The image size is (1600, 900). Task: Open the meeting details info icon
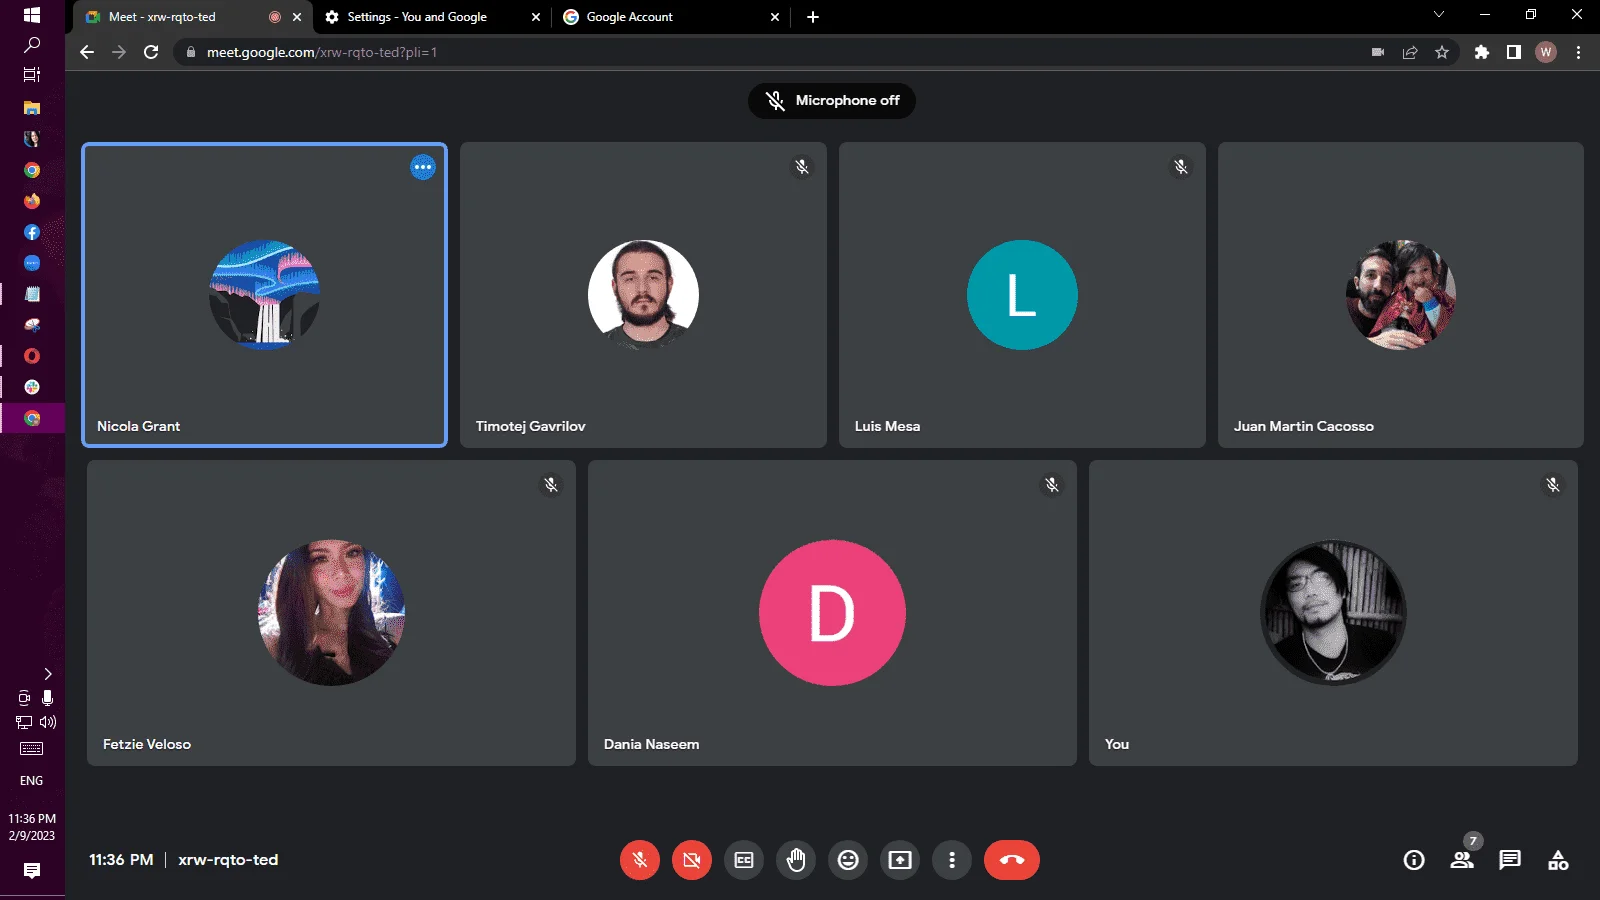point(1414,860)
